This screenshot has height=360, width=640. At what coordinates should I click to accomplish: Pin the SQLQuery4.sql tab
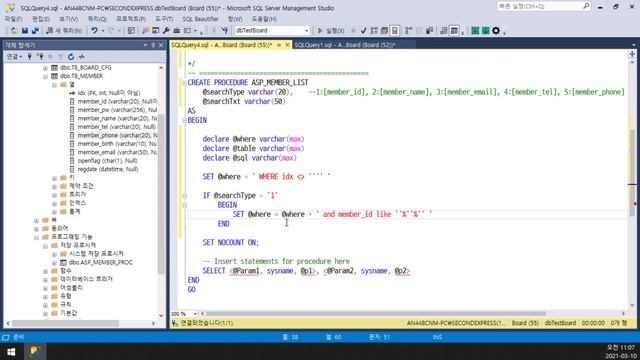pos(279,45)
